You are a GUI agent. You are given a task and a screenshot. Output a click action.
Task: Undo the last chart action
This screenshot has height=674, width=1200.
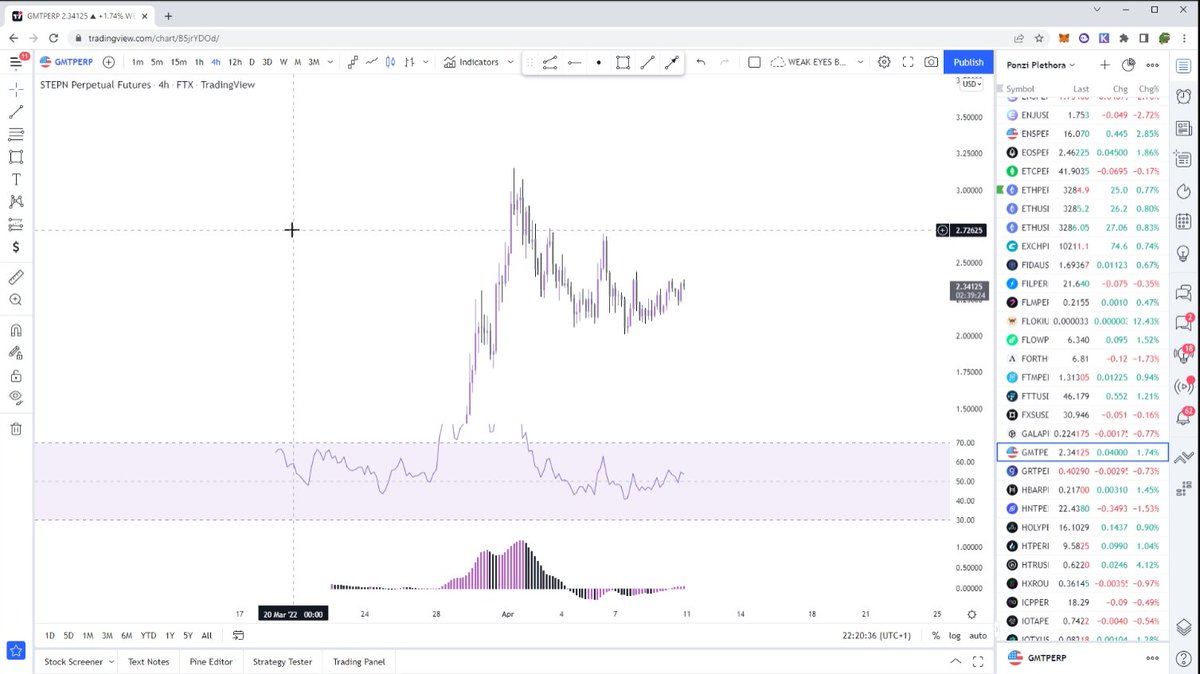[700, 62]
